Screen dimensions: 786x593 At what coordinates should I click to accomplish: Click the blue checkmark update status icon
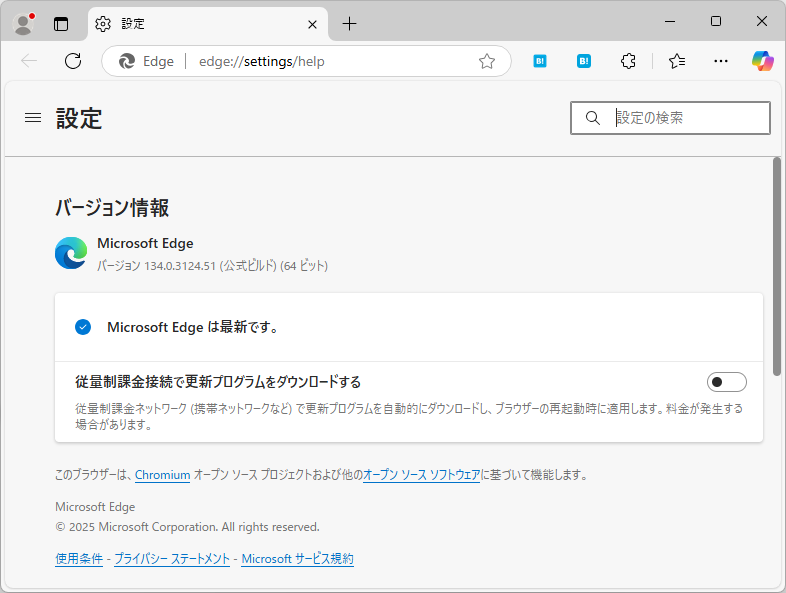coord(83,327)
